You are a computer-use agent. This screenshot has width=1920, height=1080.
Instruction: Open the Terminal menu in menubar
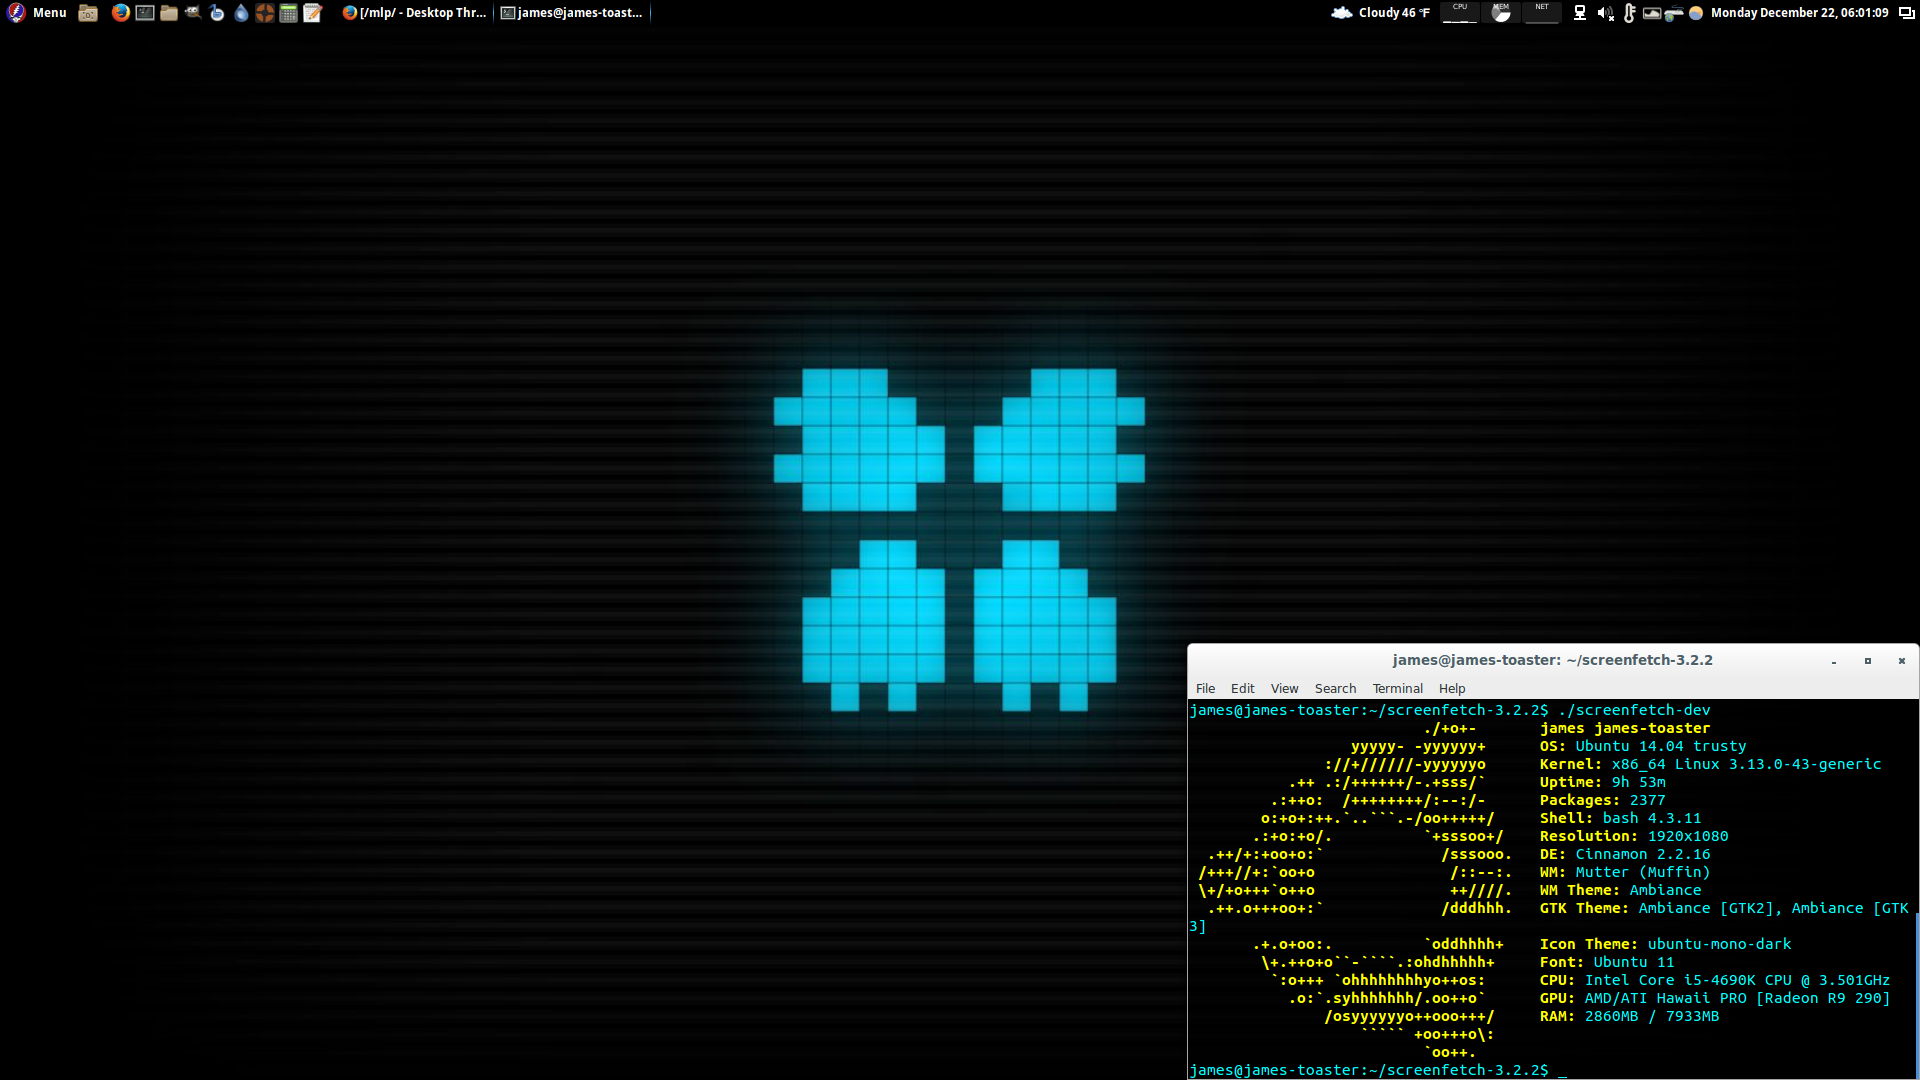tap(1397, 688)
